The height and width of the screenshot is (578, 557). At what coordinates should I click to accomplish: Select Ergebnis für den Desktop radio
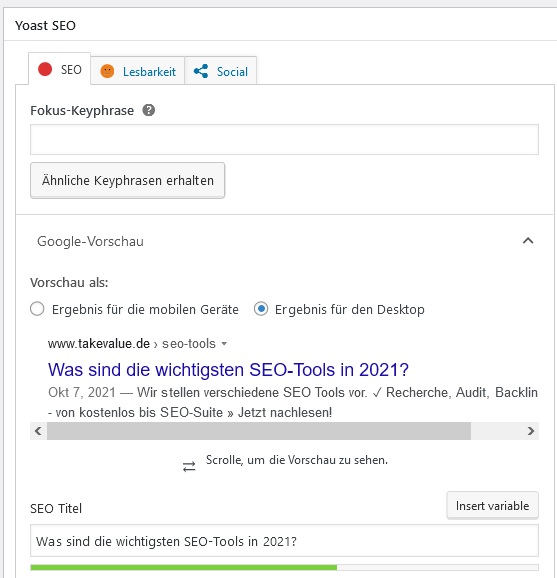261,309
